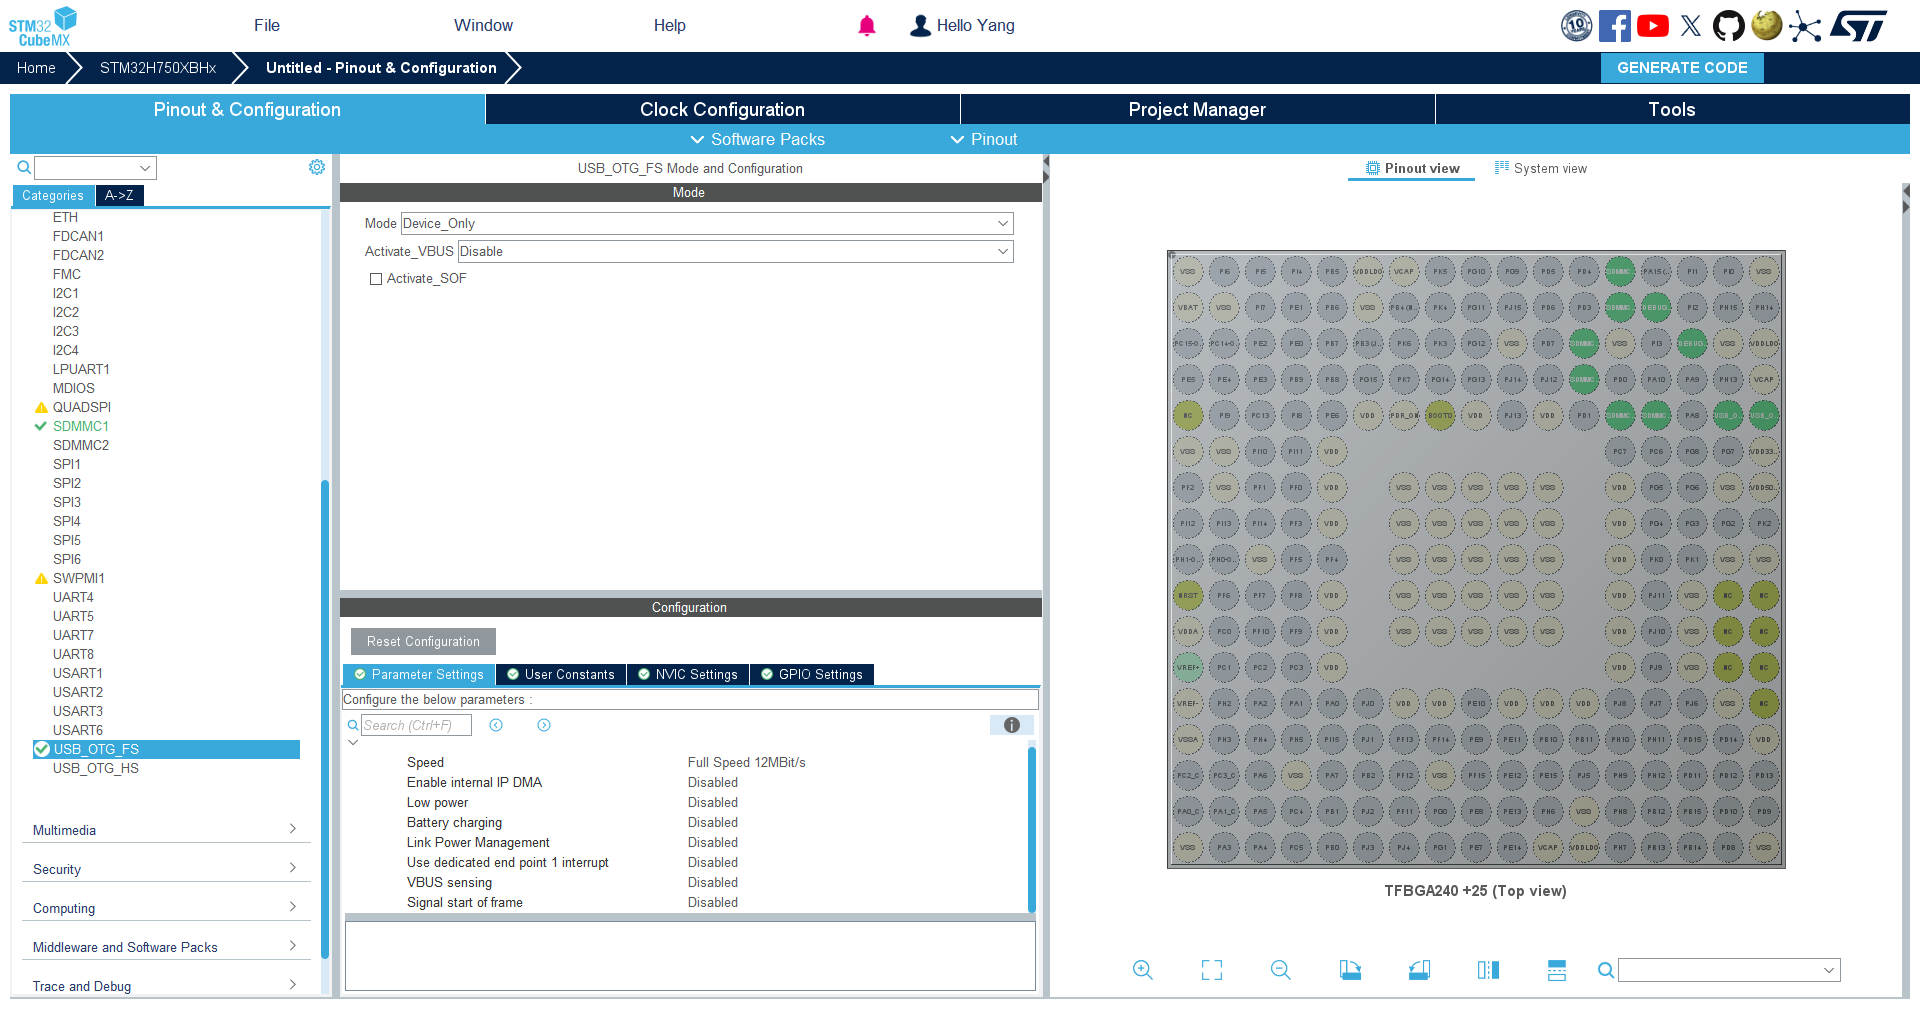Open the pin search combo box
The image size is (1920, 1009).
tap(1729, 970)
